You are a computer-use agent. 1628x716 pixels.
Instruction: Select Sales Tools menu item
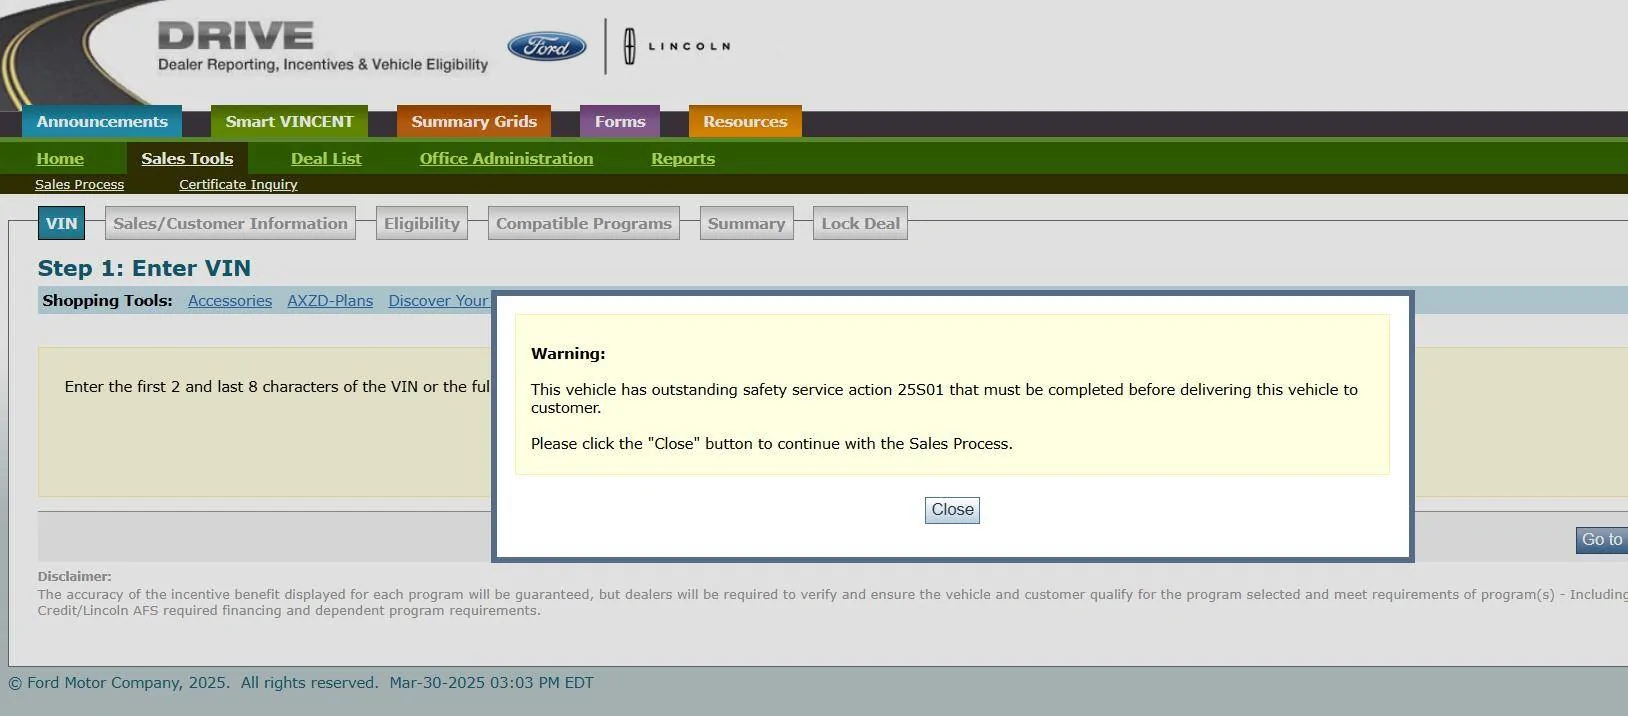(x=187, y=158)
